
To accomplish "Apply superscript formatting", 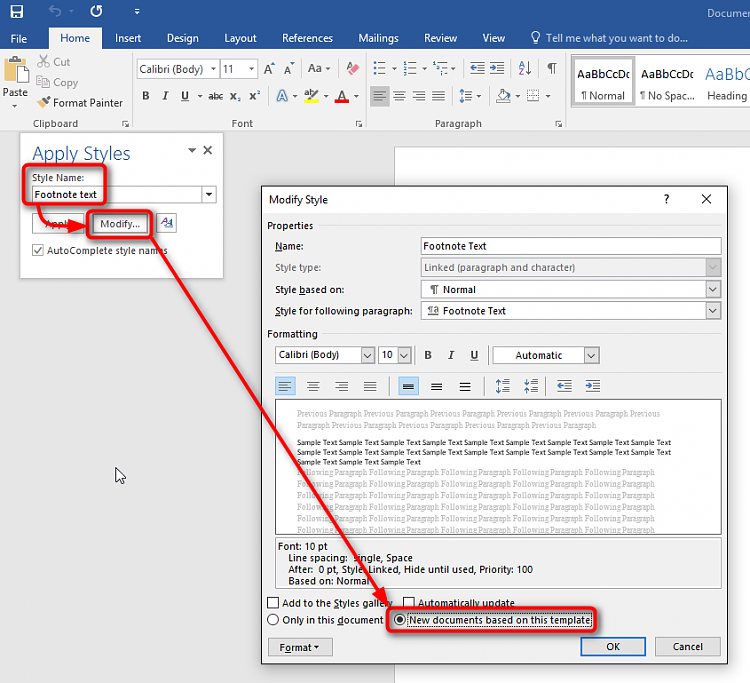I will click(x=254, y=96).
